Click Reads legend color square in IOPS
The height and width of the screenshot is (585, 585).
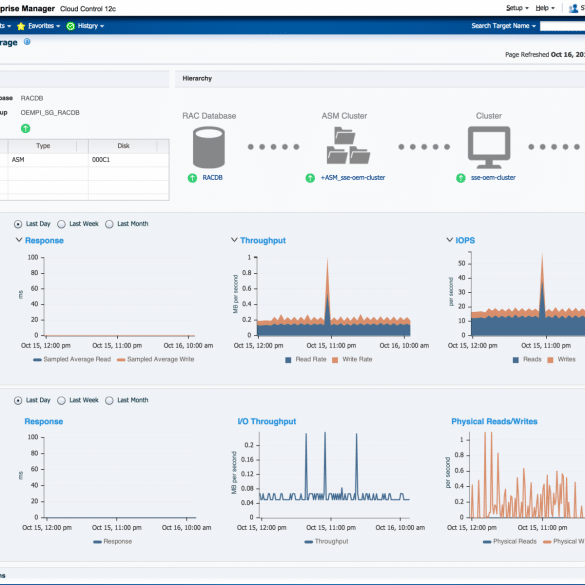516,360
